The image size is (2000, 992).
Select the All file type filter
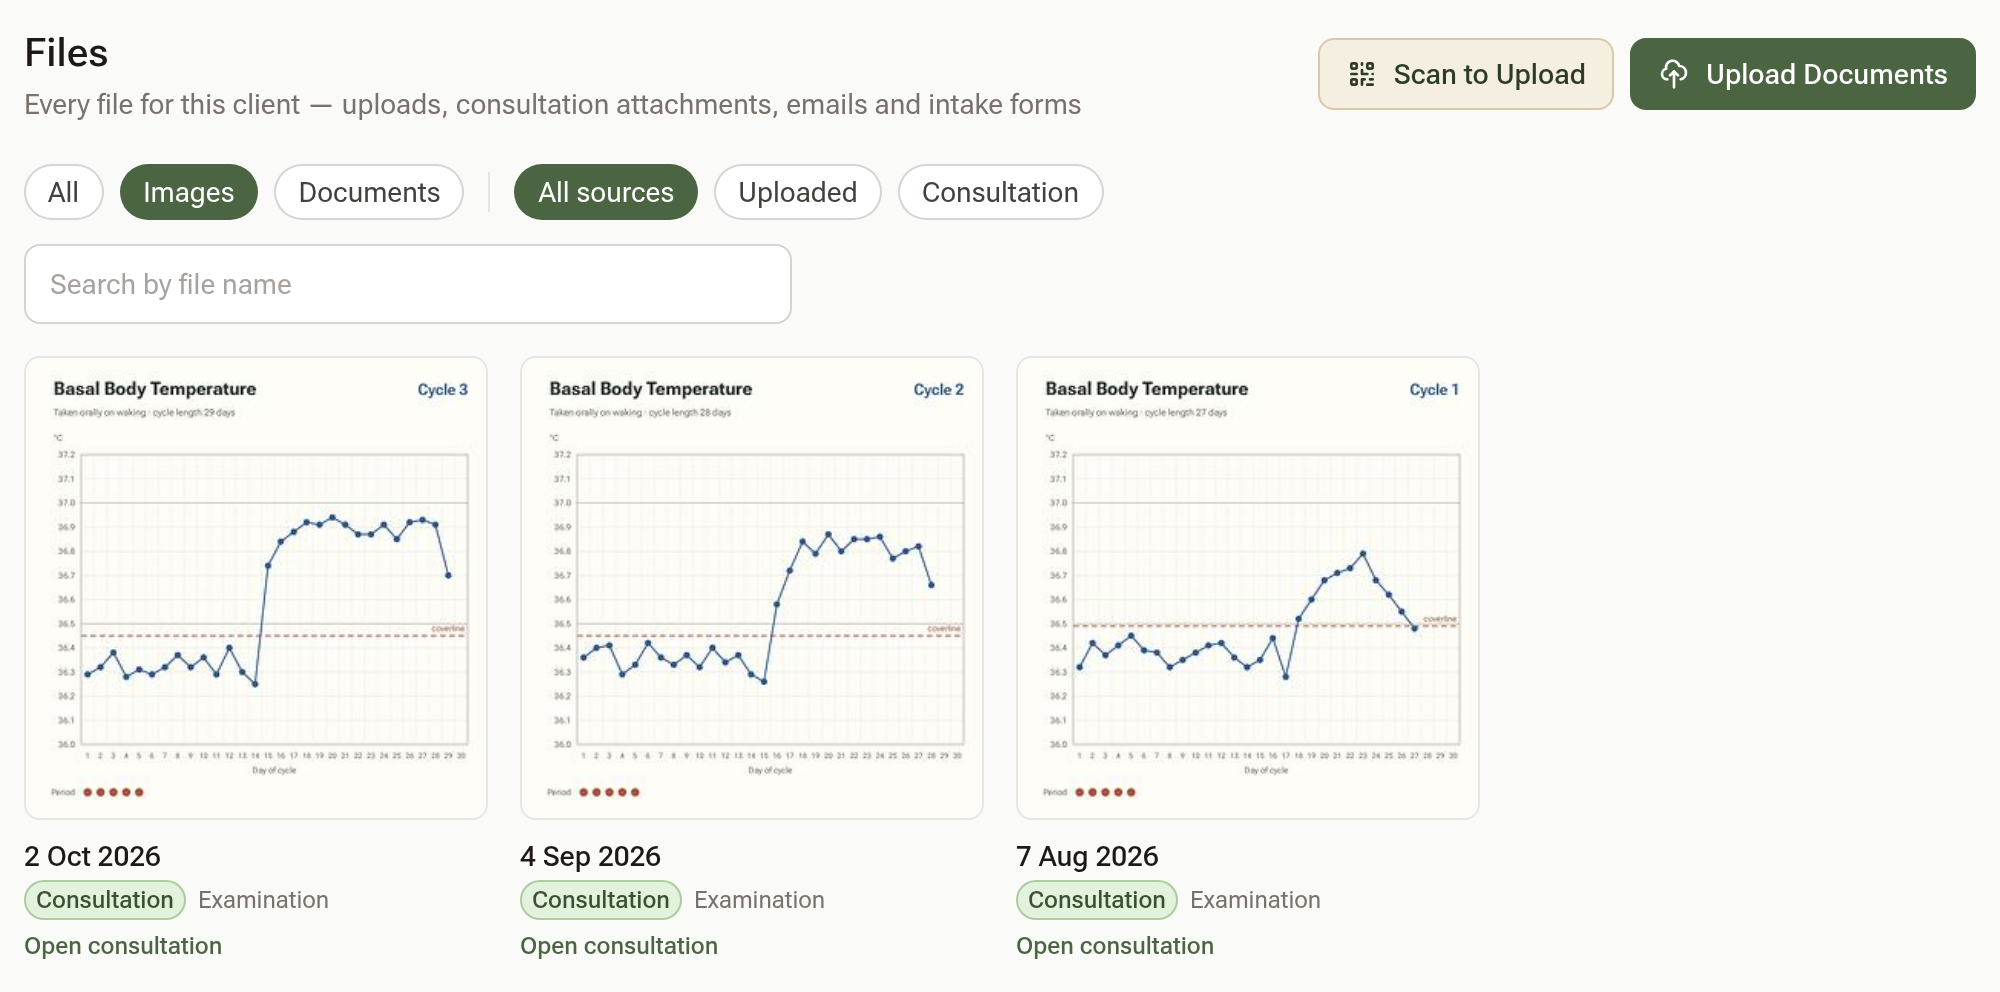click(x=63, y=192)
